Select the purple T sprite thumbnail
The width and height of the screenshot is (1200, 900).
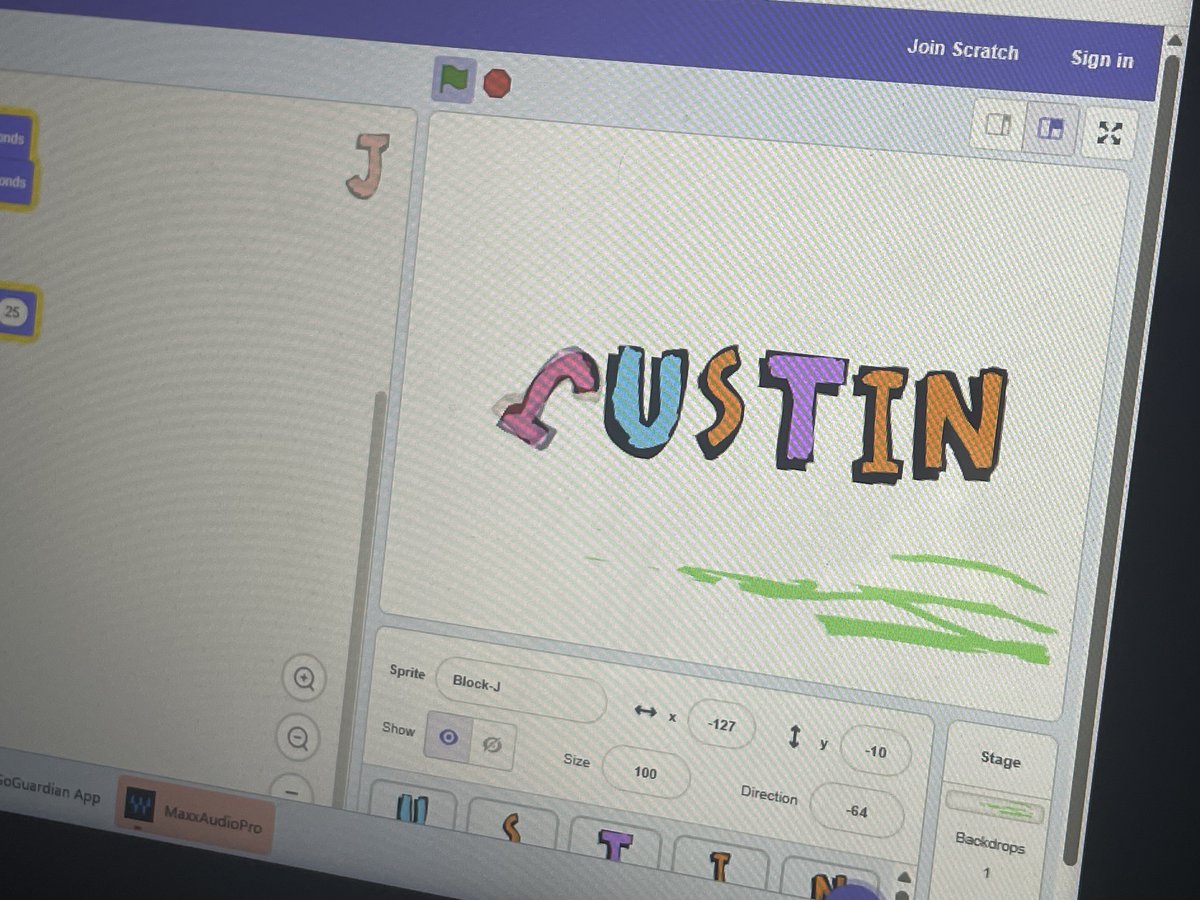click(x=616, y=846)
